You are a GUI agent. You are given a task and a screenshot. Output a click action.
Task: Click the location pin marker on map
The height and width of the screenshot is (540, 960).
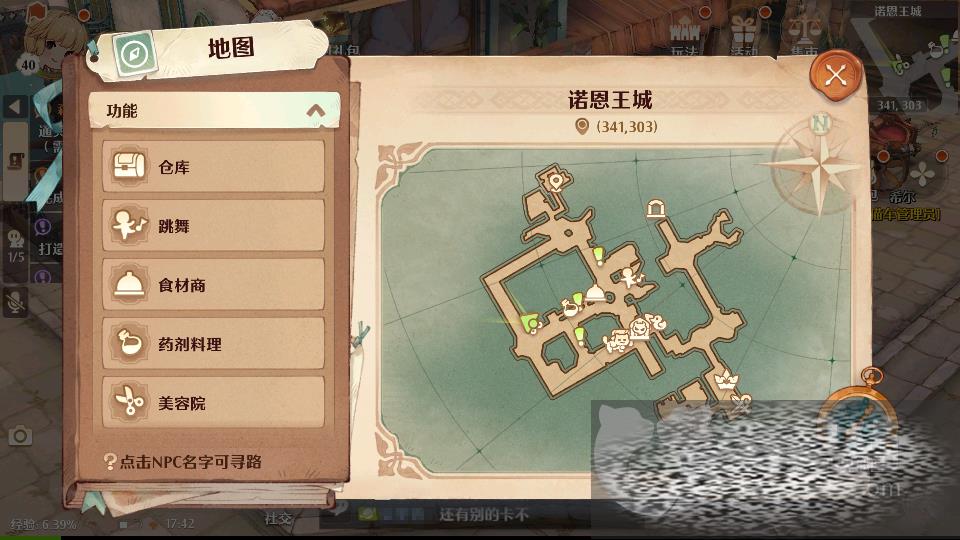(x=556, y=182)
